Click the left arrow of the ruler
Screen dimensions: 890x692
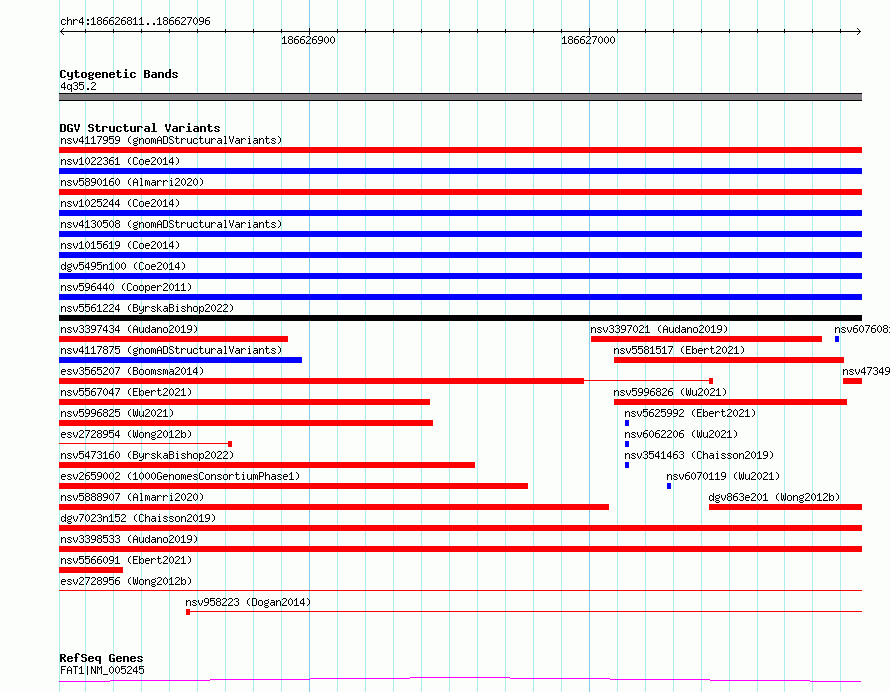click(x=62, y=32)
